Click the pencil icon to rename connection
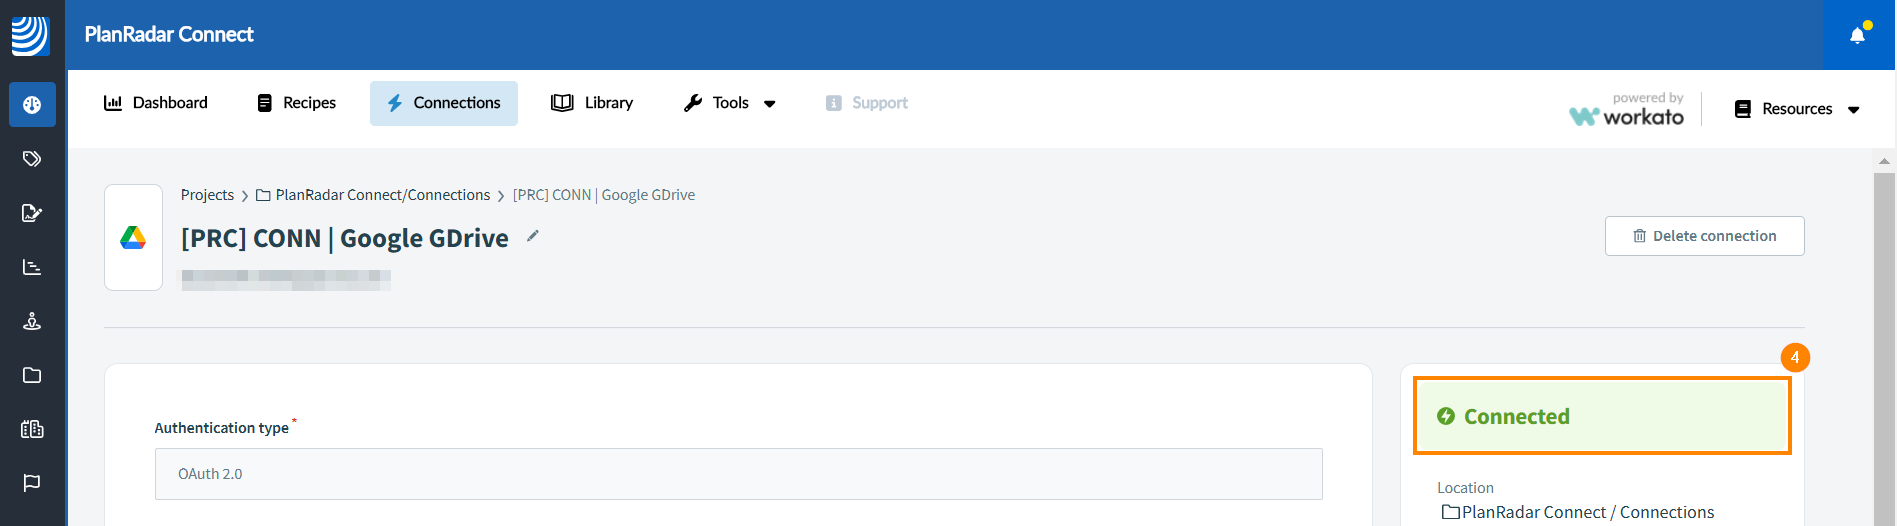Image resolution: width=1897 pixels, height=526 pixels. (533, 236)
